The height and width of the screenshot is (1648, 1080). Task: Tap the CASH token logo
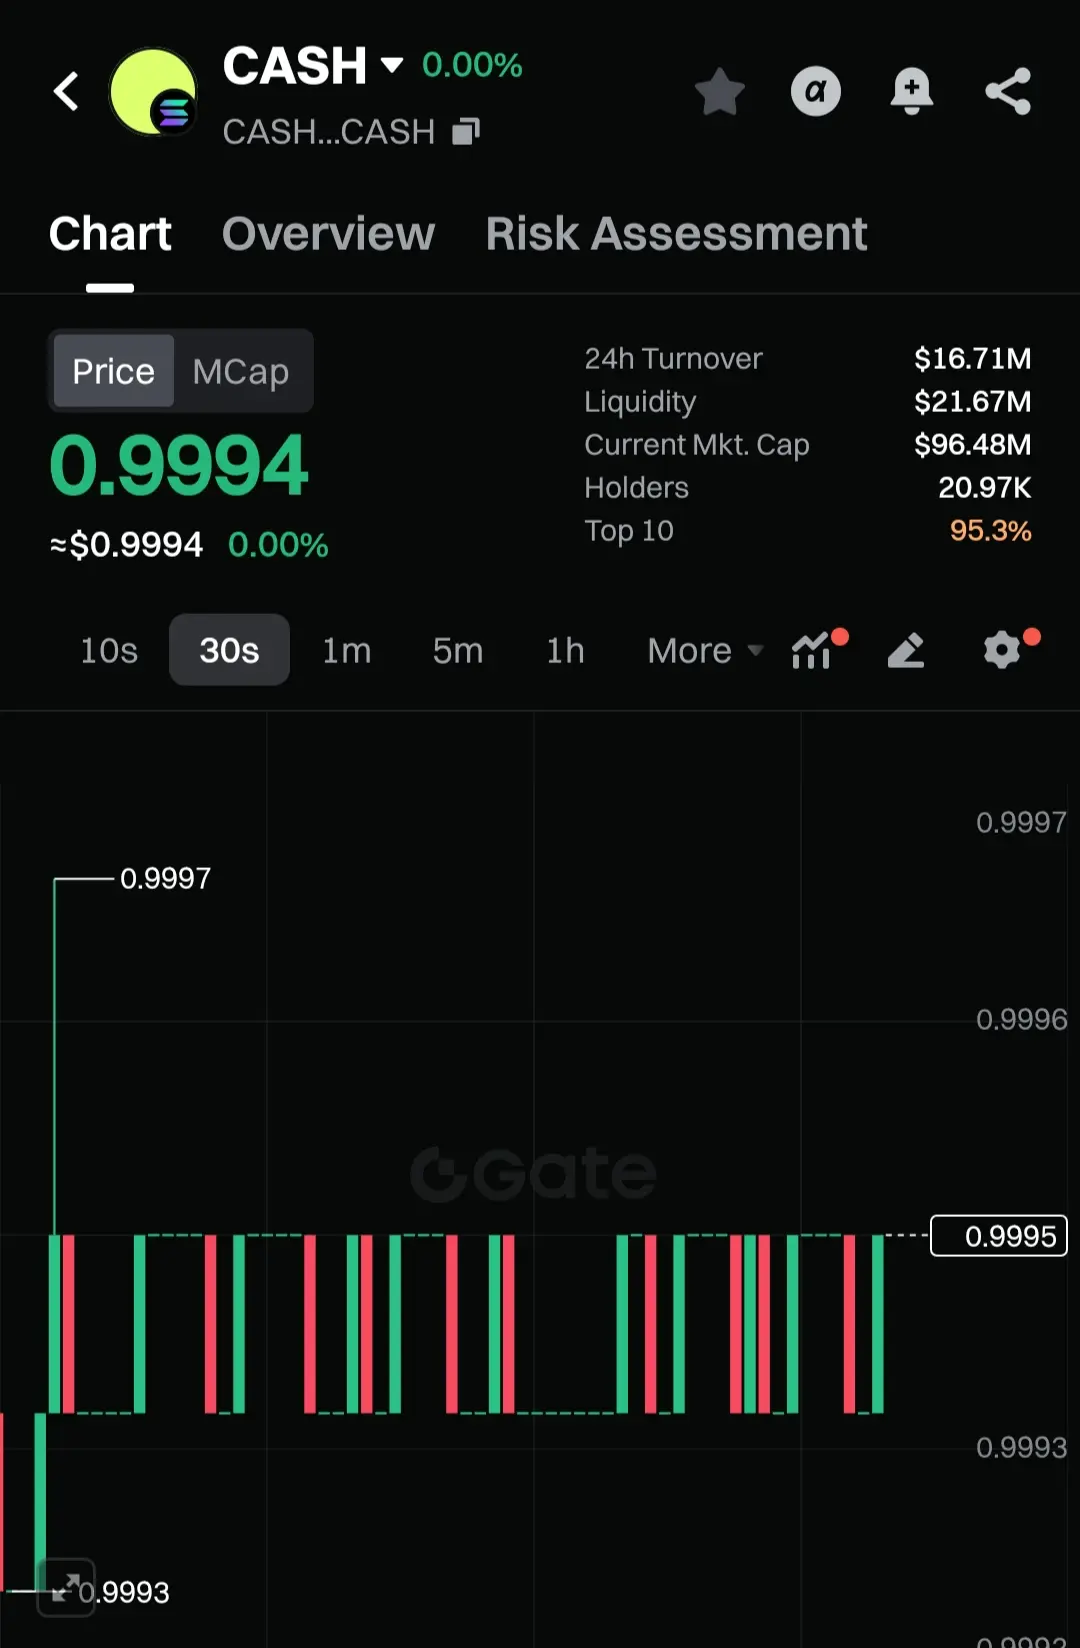pos(154,92)
